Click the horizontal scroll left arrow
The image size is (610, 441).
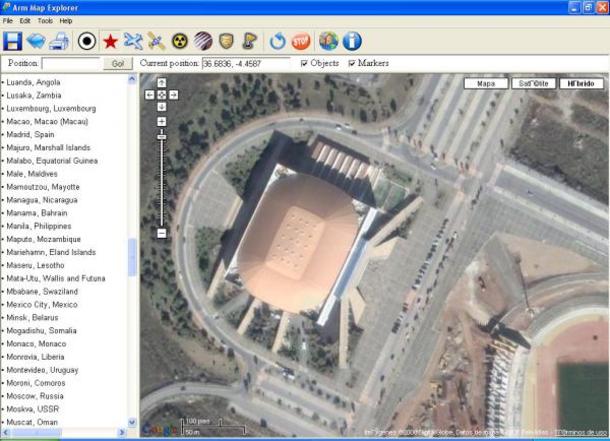pos(5,432)
